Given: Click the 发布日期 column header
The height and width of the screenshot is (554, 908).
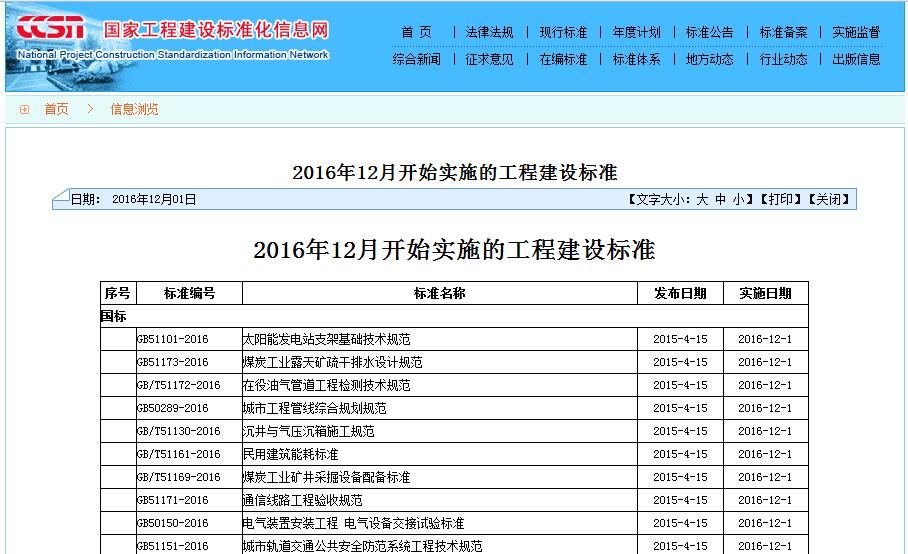Looking at the screenshot, I should pyautogui.click(x=680, y=293).
